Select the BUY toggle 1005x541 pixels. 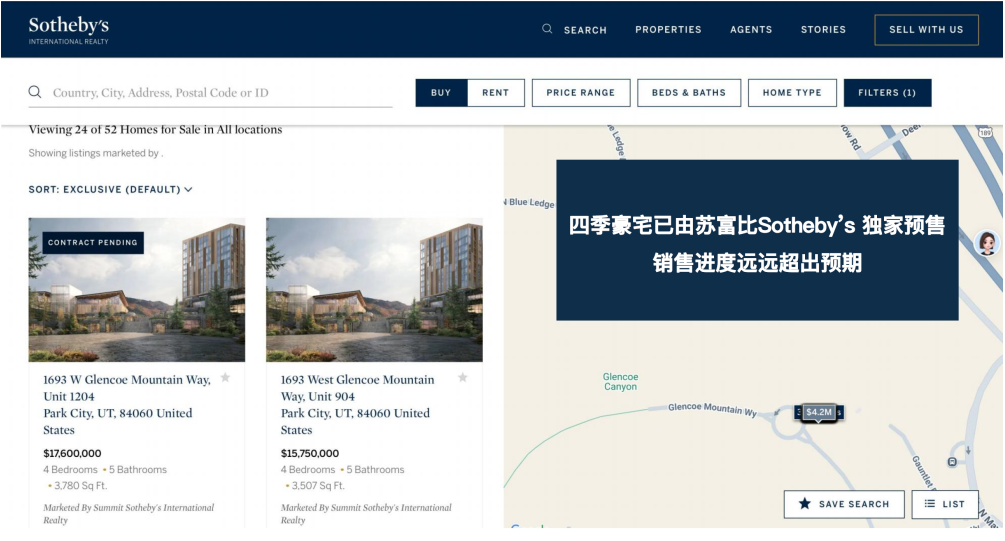pyautogui.click(x=441, y=93)
